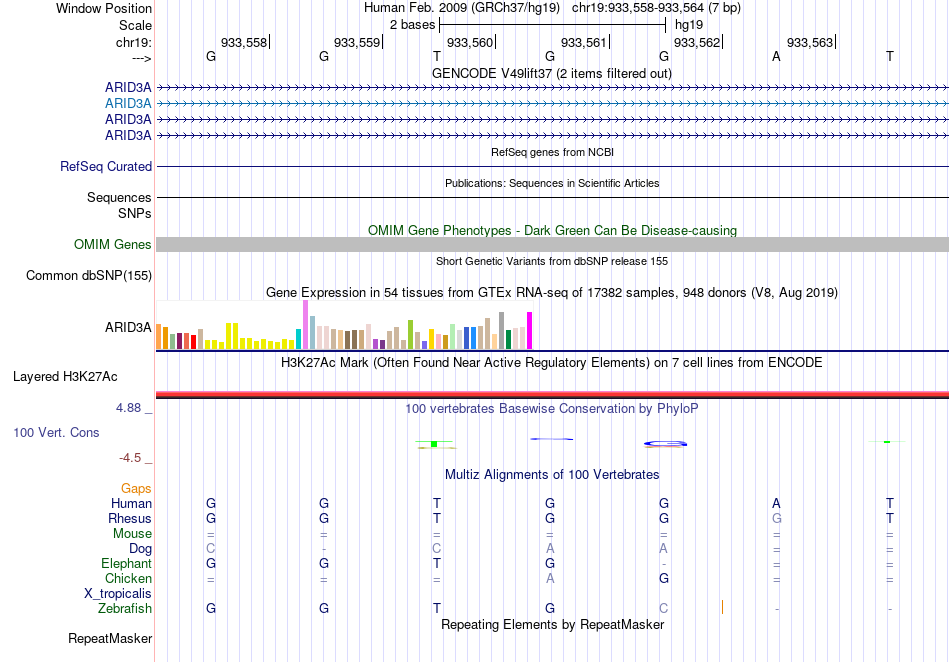Click the red Layered H3K27Ac signal line
This screenshot has height=662, width=950.
(552, 394)
